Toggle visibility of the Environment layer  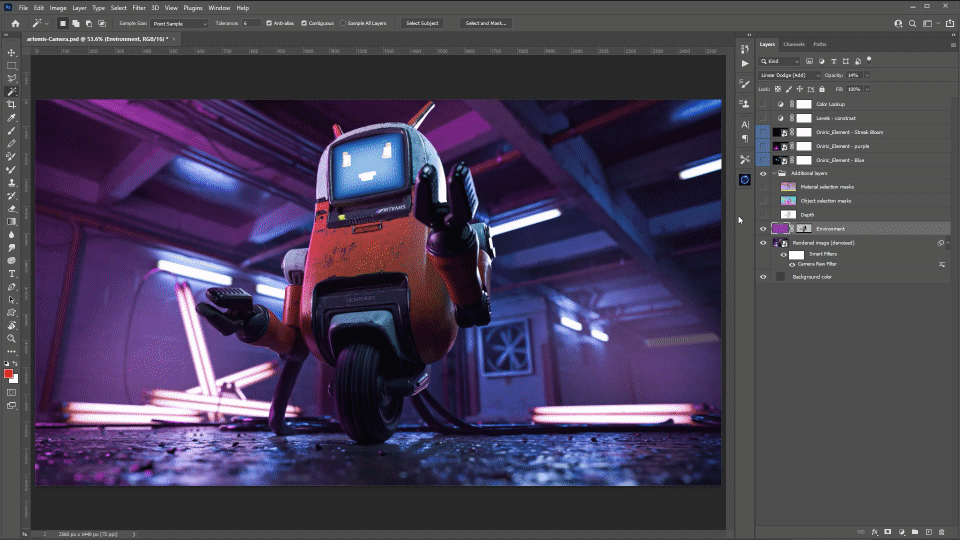763,229
